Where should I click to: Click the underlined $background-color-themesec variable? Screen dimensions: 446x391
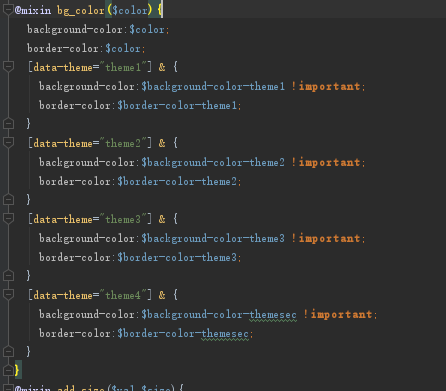click(219, 315)
